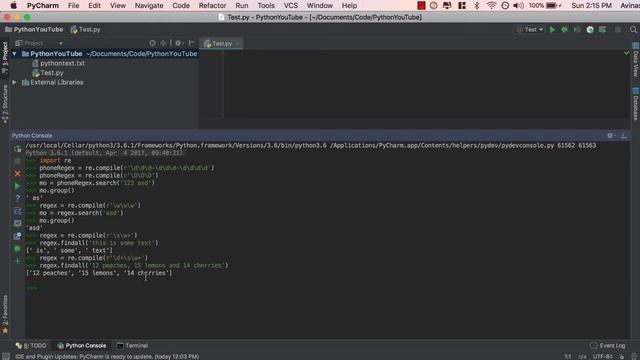Stop the Python console session
640x360 pixels.
tap(17, 161)
